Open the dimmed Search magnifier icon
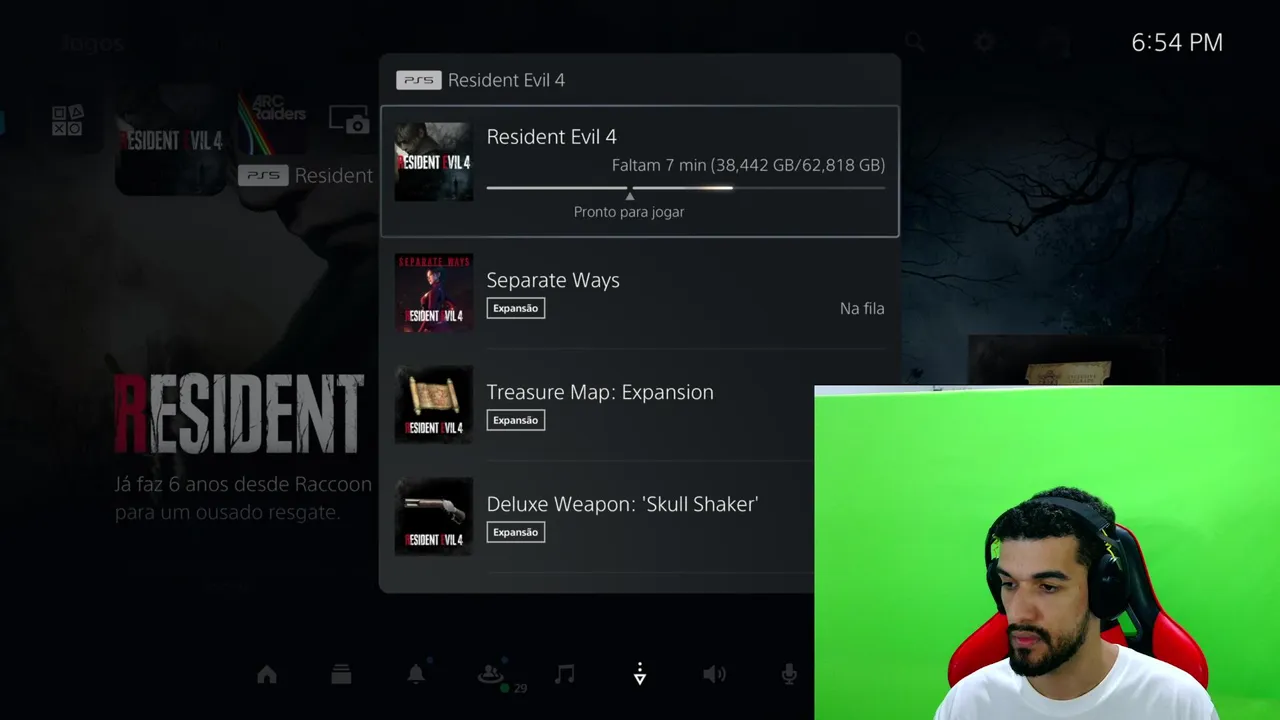1280x720 pixels. (915, 42)
